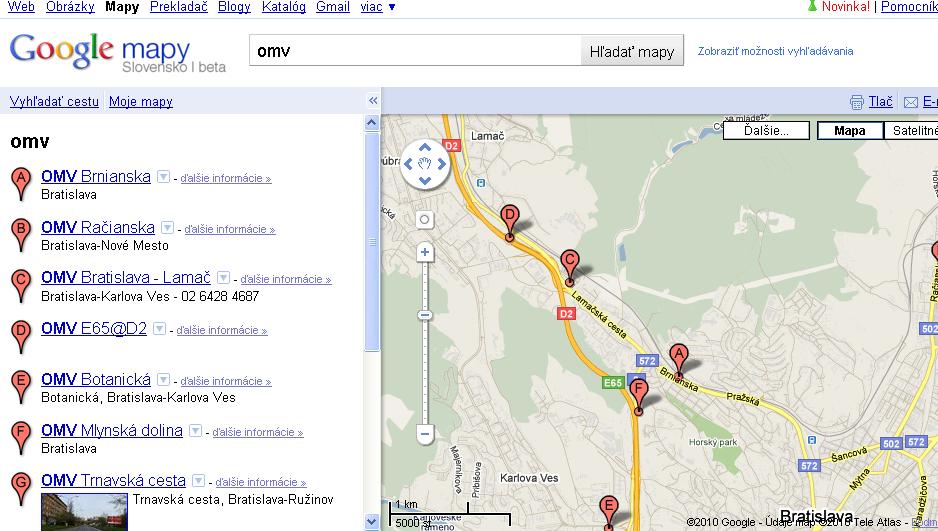938x531 pixels.
Task: Pan the map left with arrow
Action: [409, 164]
